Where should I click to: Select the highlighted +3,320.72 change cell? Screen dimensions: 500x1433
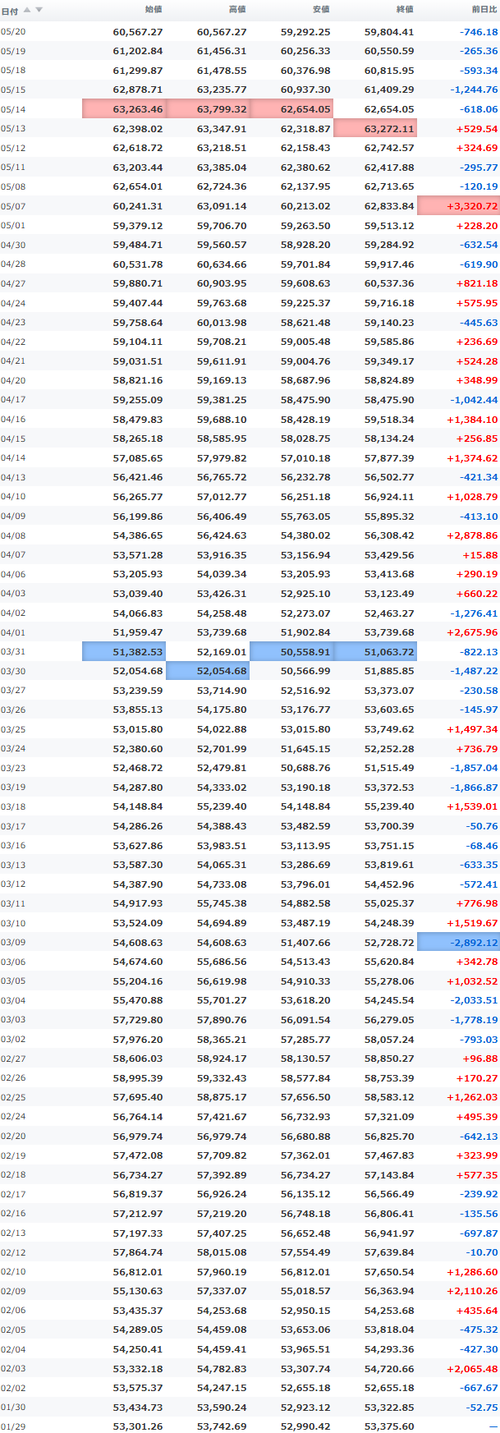(x=458, y=205)
